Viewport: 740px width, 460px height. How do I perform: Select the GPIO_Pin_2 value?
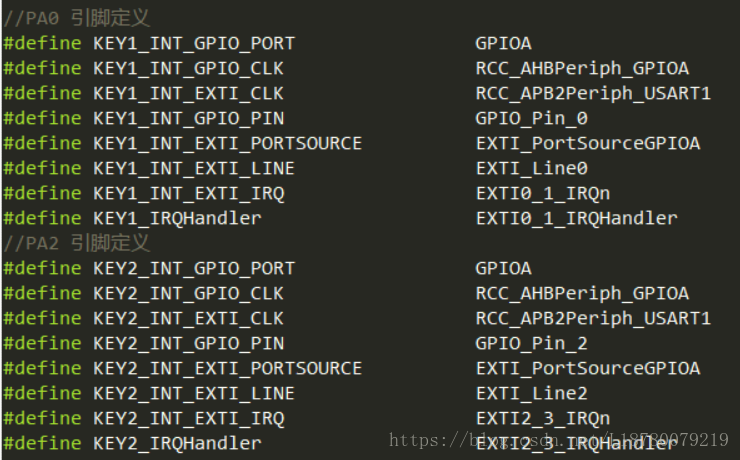(x=531, y=343)
